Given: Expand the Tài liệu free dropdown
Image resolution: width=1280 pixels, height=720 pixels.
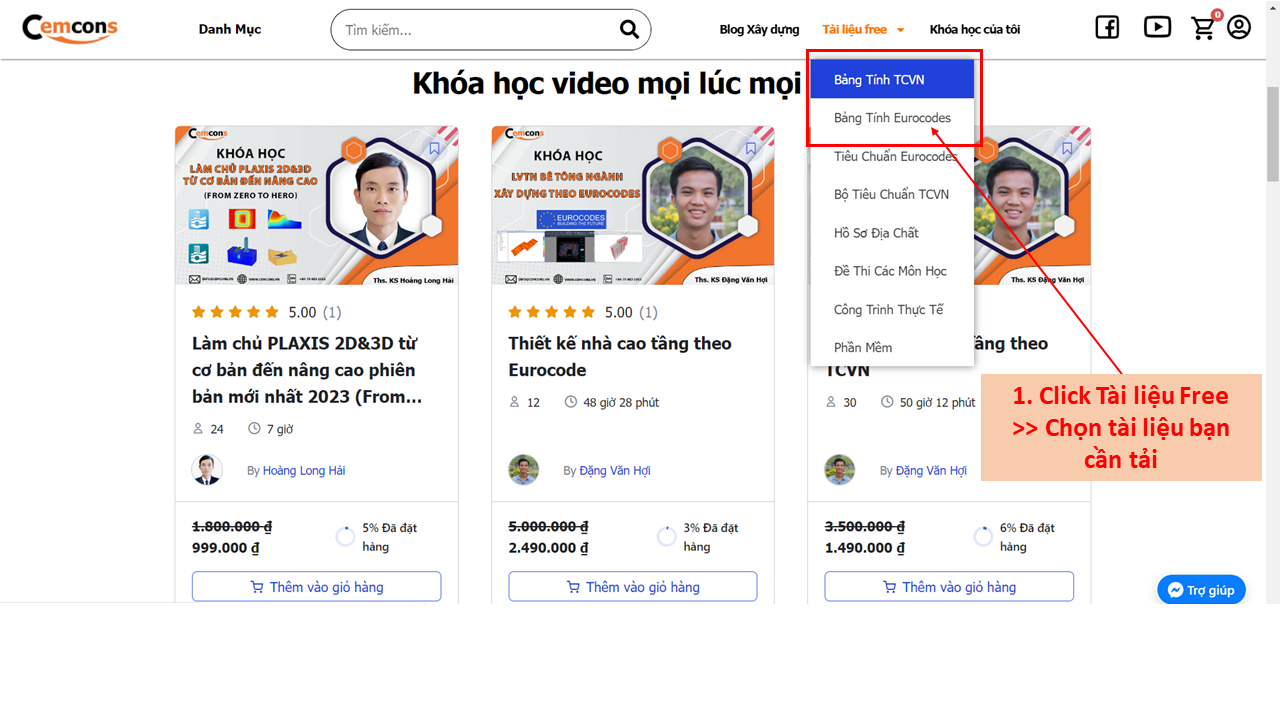Looking at the screenshot, I should 863,30.
